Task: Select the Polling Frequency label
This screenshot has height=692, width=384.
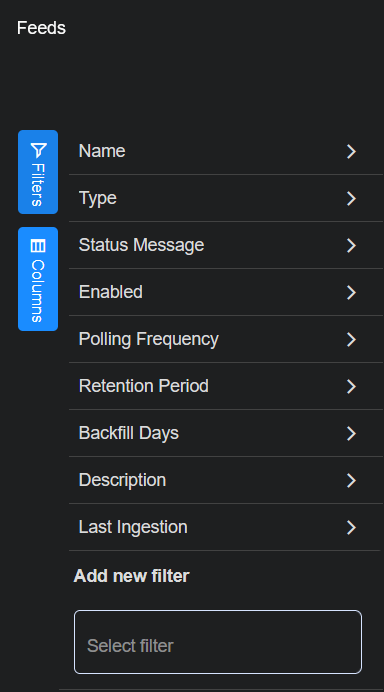Action: click(149, 339)
